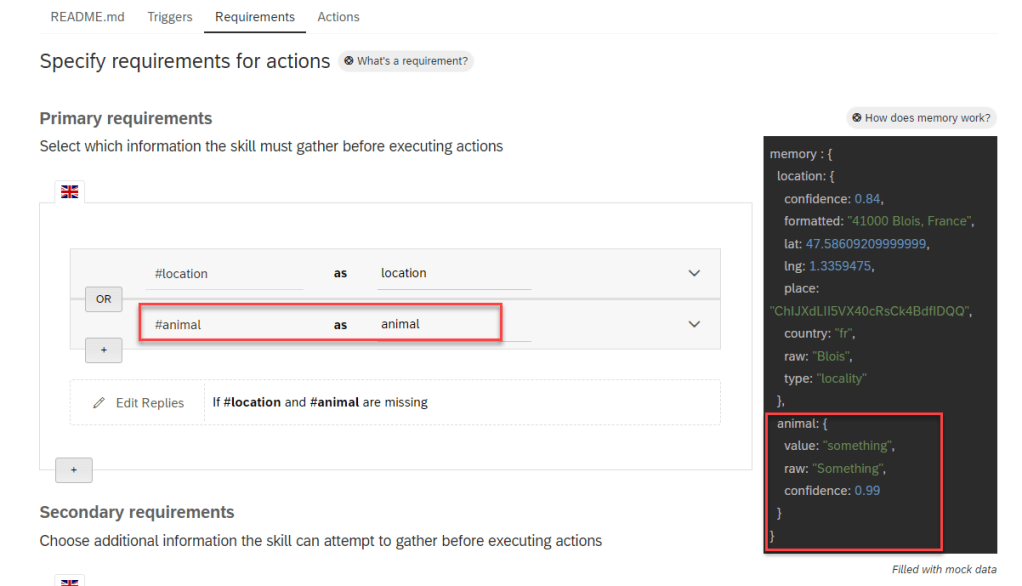Click the animal alias name field
The image size is (1022, 586).
454,324
